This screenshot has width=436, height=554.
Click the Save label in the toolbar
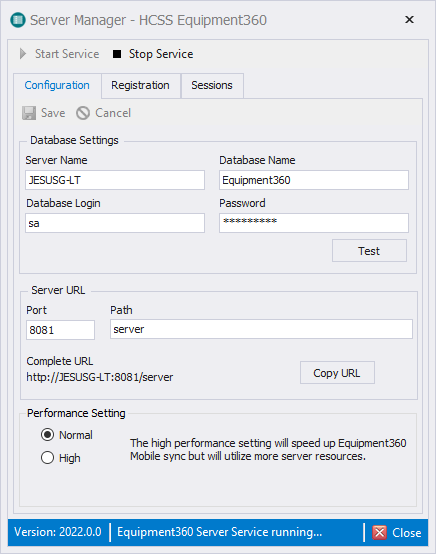53,113
